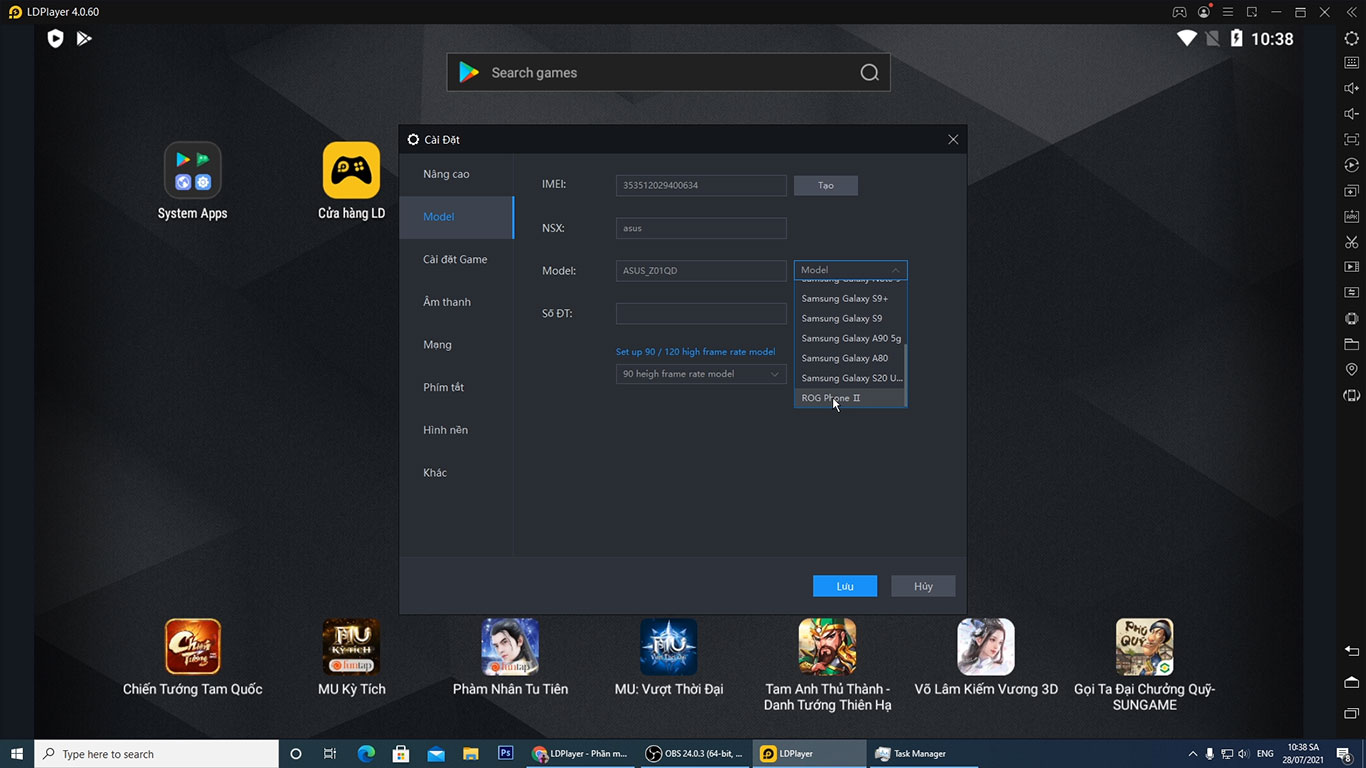Click the Tạo button next to IMEI
The width and height of the screenshot is (1366, 768).
[825, 185]
